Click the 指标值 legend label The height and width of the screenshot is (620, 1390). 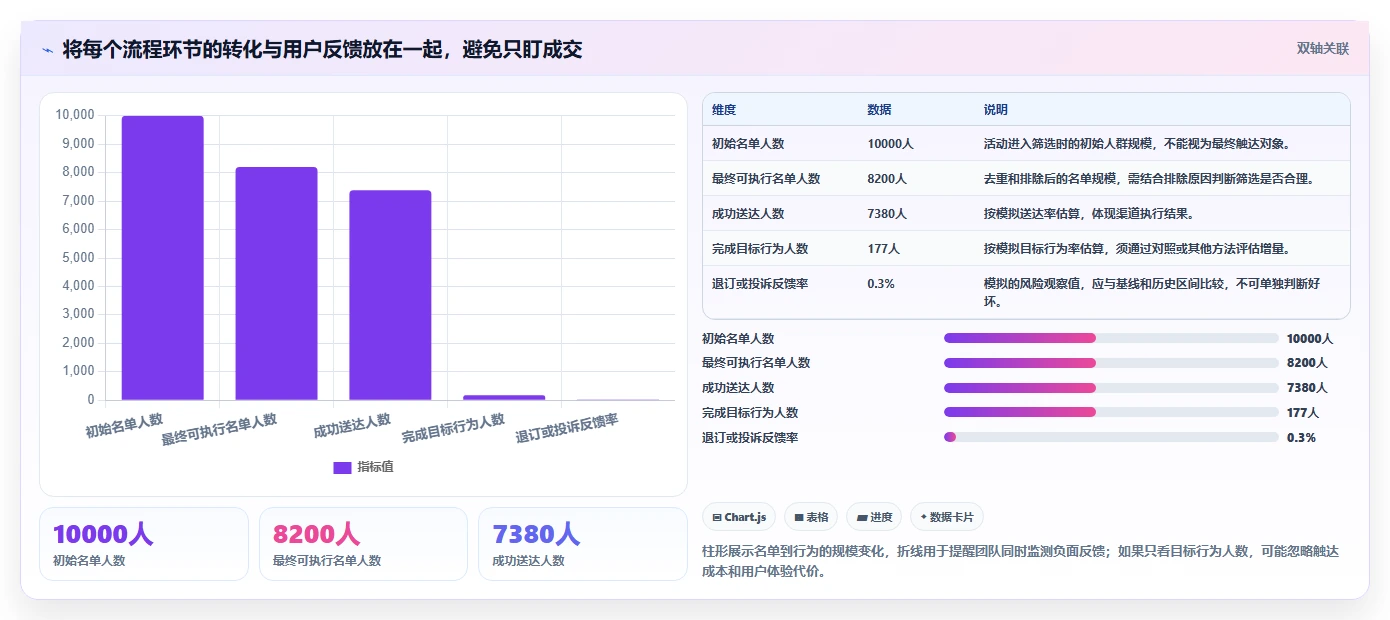(x=375, y=467)
